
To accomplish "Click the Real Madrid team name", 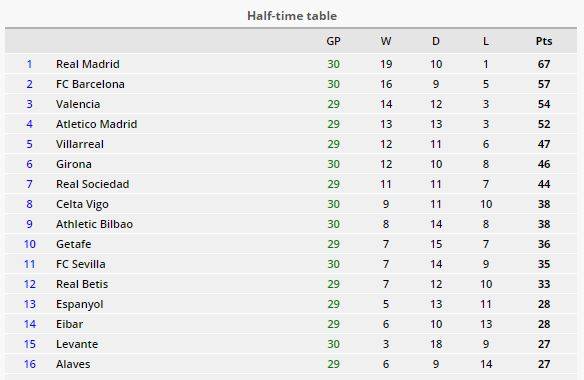I will tap(88, 64).
